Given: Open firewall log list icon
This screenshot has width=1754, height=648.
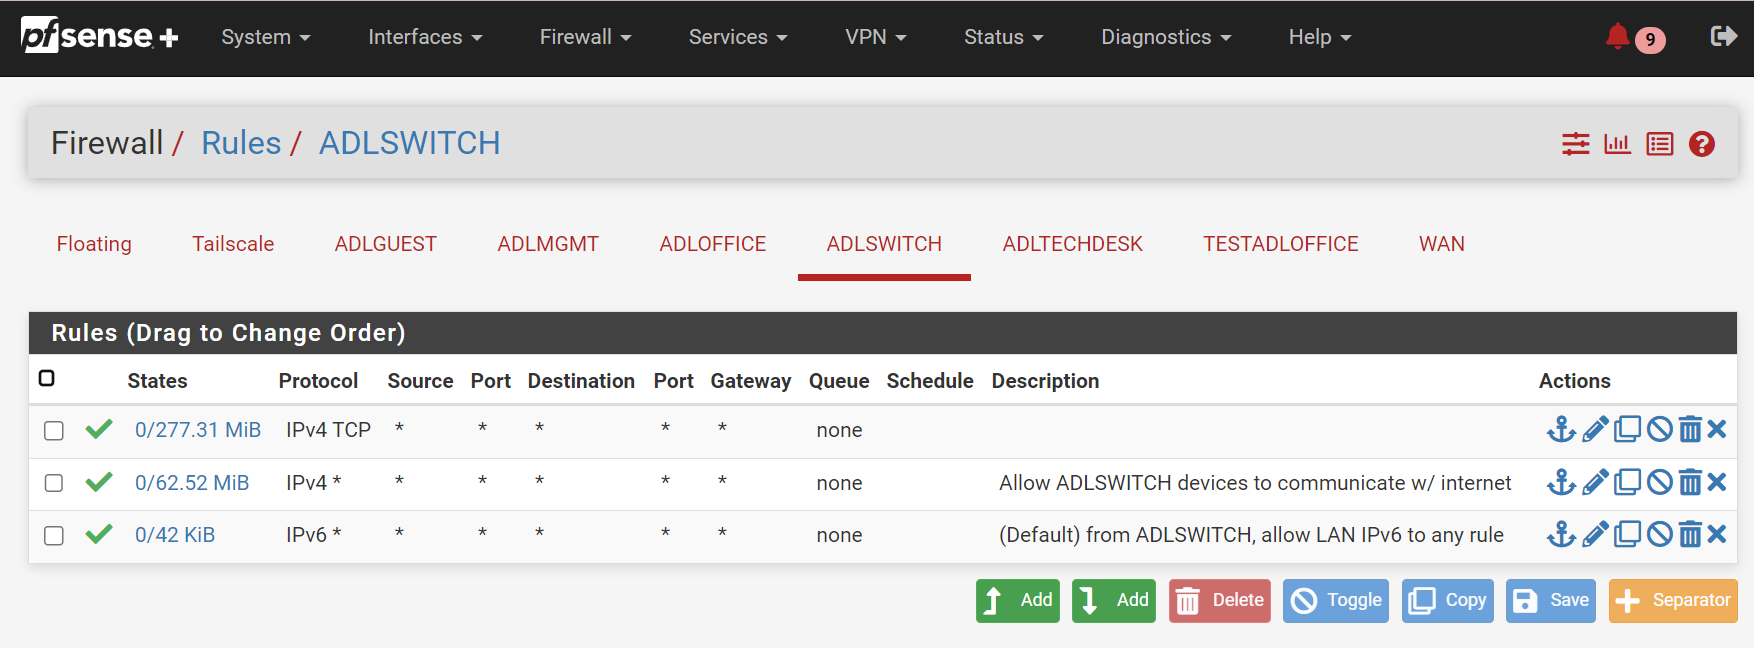Looking at the screenshot, I should [1659, 144].
